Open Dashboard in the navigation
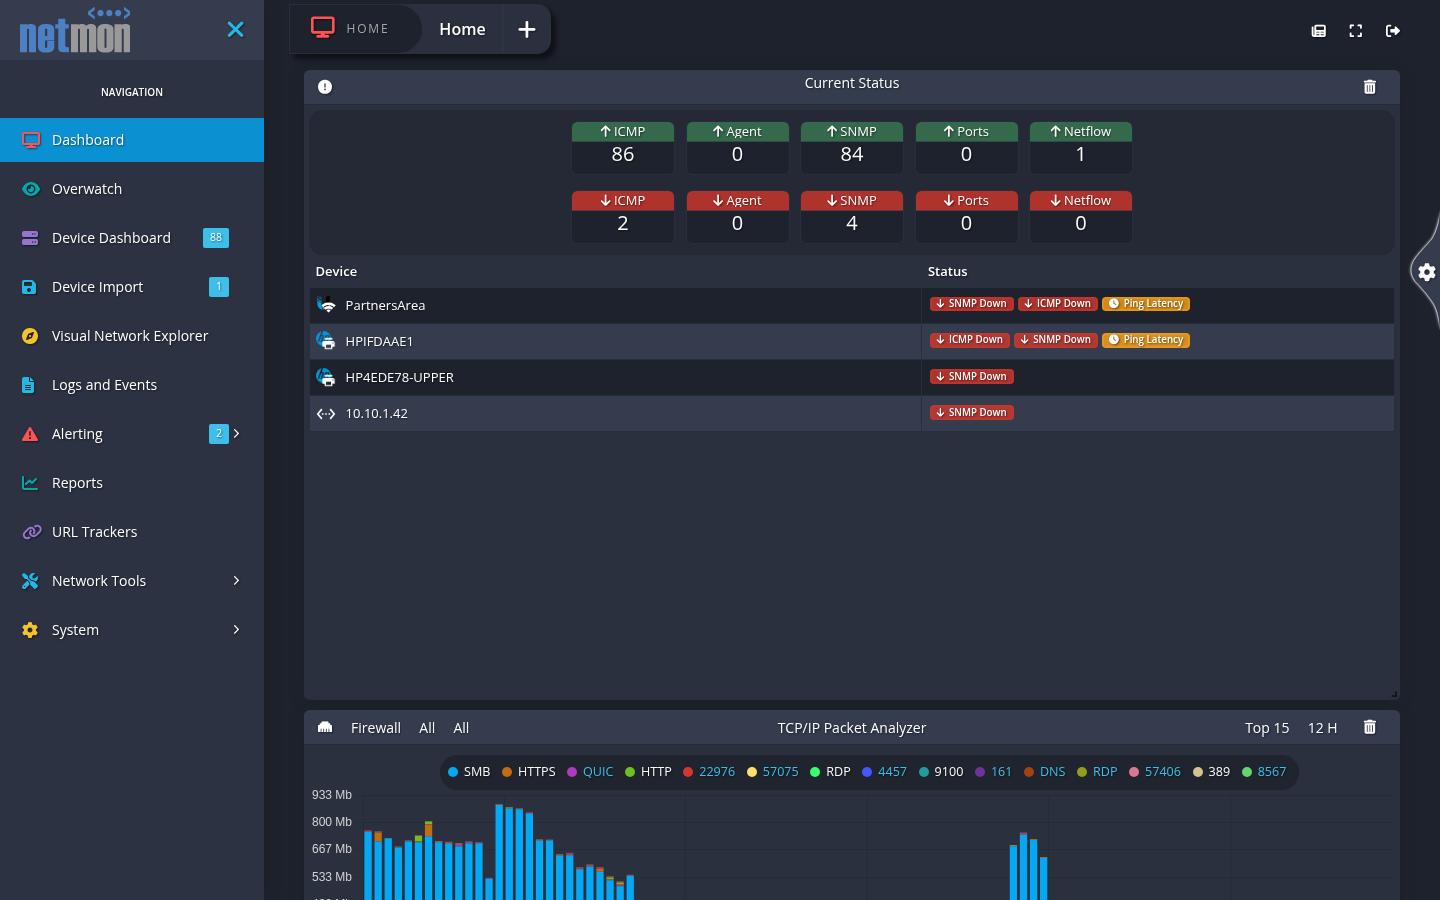Screen dimensions: 1440x900 (132, 140)
